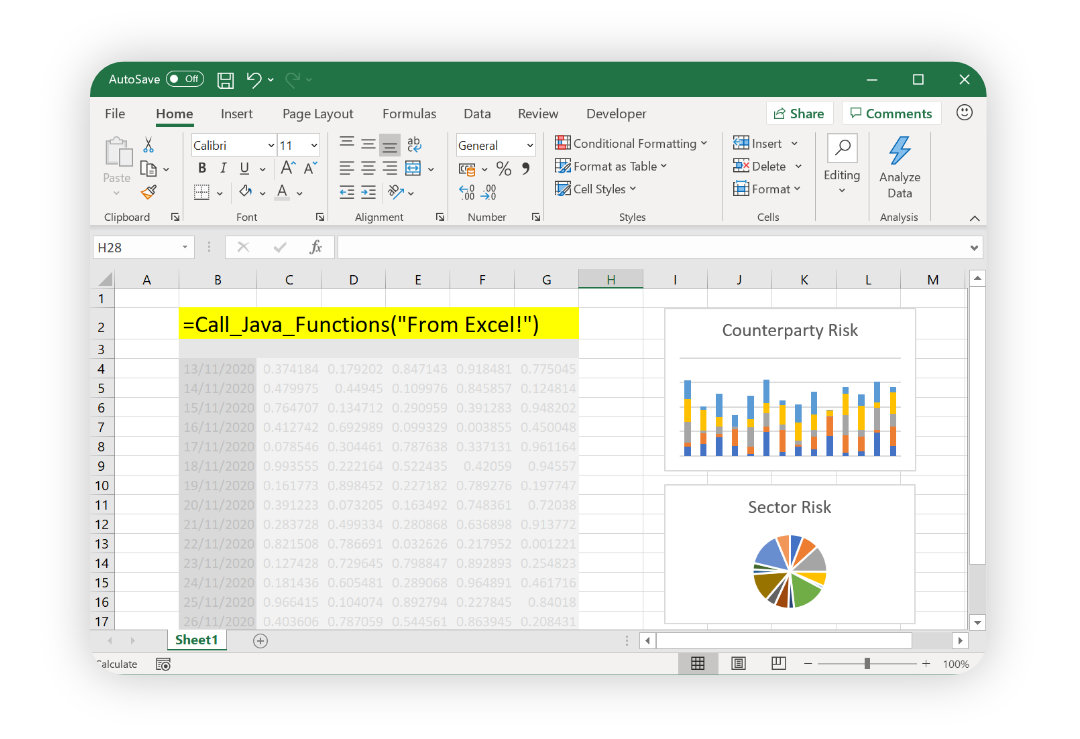The width and height of the screenshot is (1080, 739).
Task: Click the Format Painter icon
Action: pos(148,192)
